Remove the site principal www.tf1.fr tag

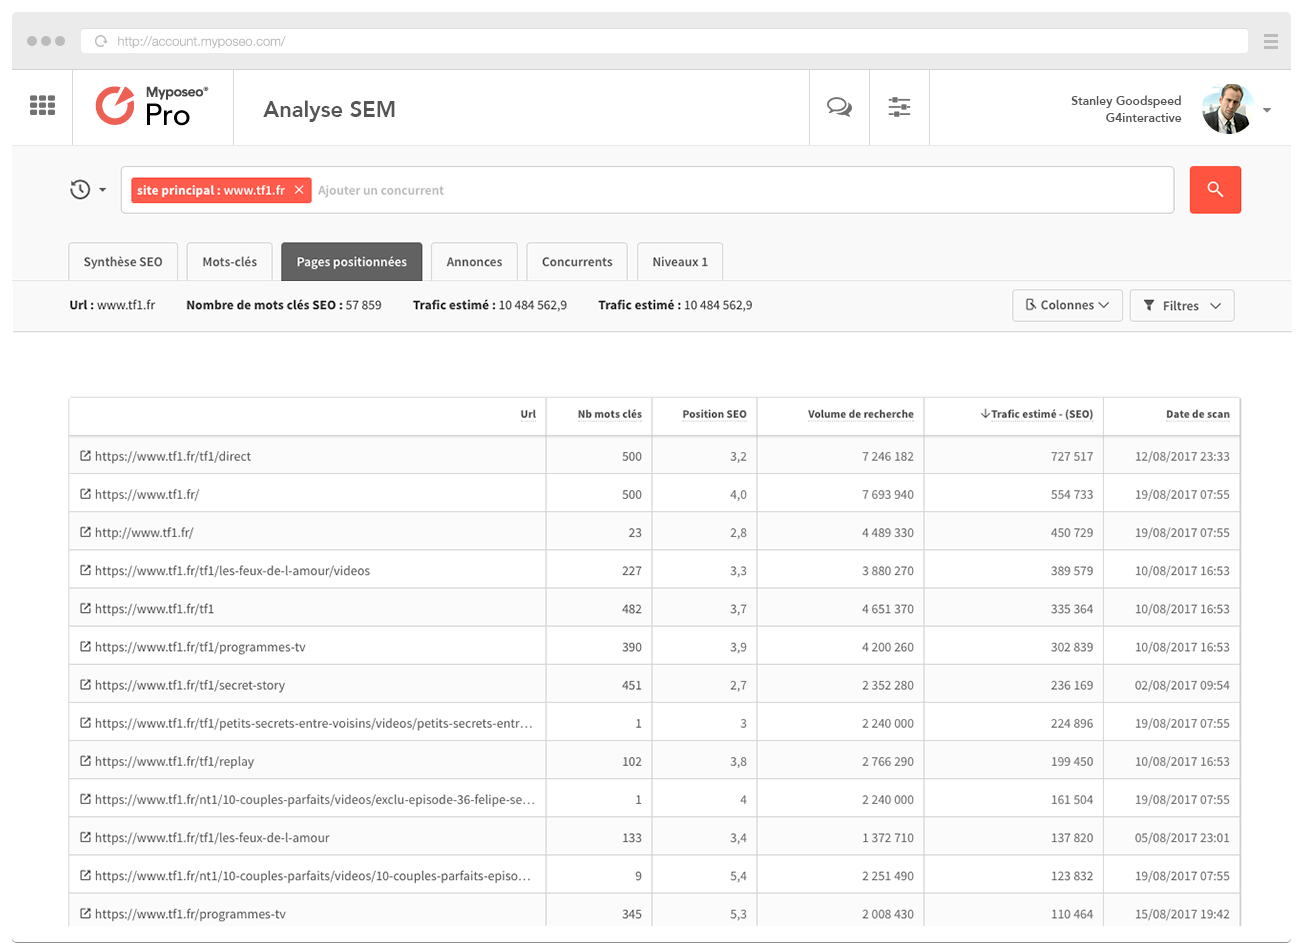coord(298,190)
